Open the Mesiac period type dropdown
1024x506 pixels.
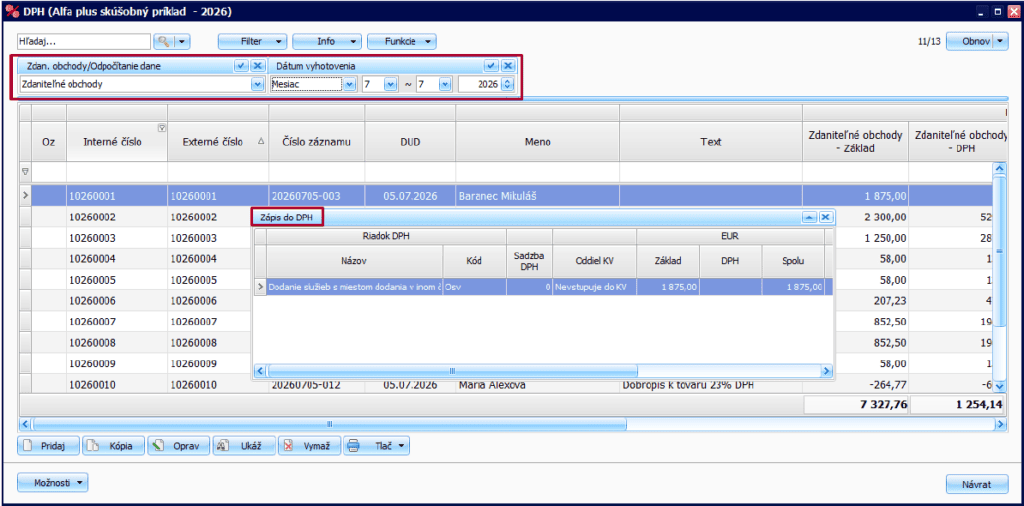(350, 84)
